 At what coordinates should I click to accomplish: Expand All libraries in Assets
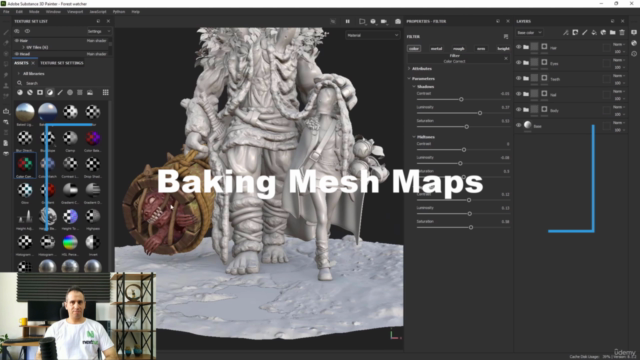pyautogui.click(x=19, y=74)
